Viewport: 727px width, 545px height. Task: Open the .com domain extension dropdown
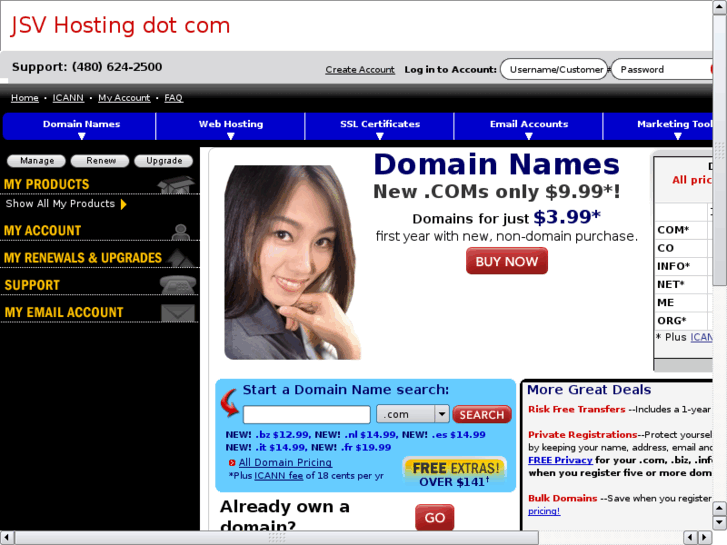point(413,414)
